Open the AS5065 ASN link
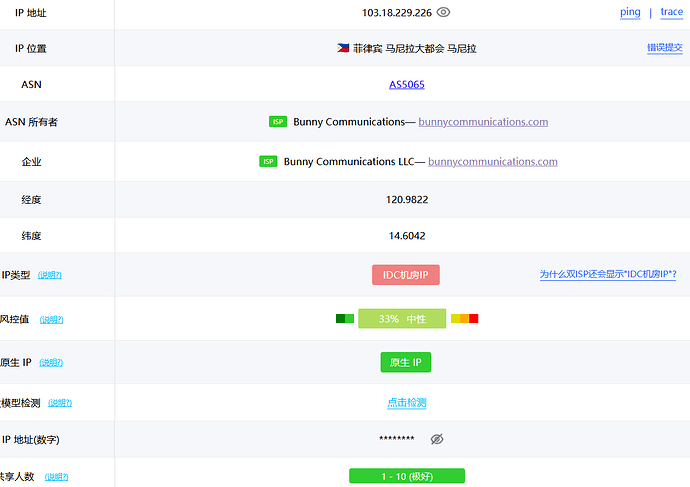690x487 pixels. click(407, 84)
